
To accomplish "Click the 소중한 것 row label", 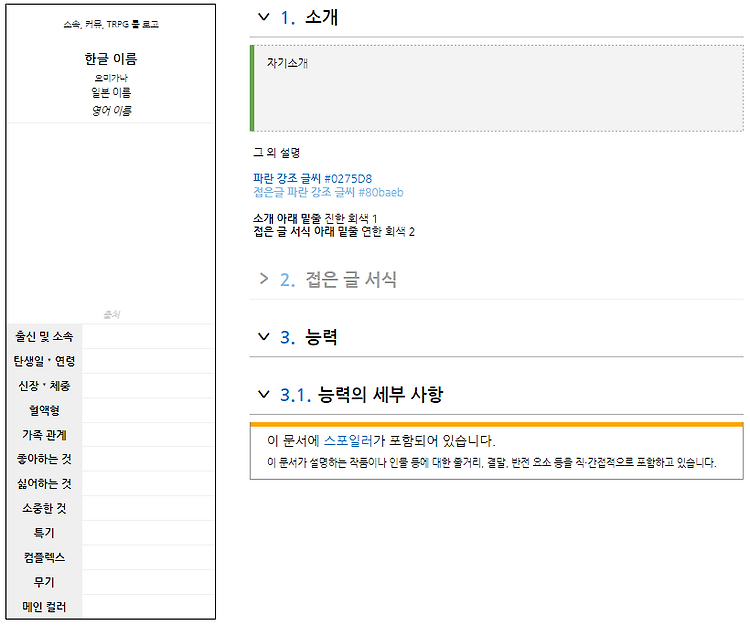I will (x=44, y=508).
